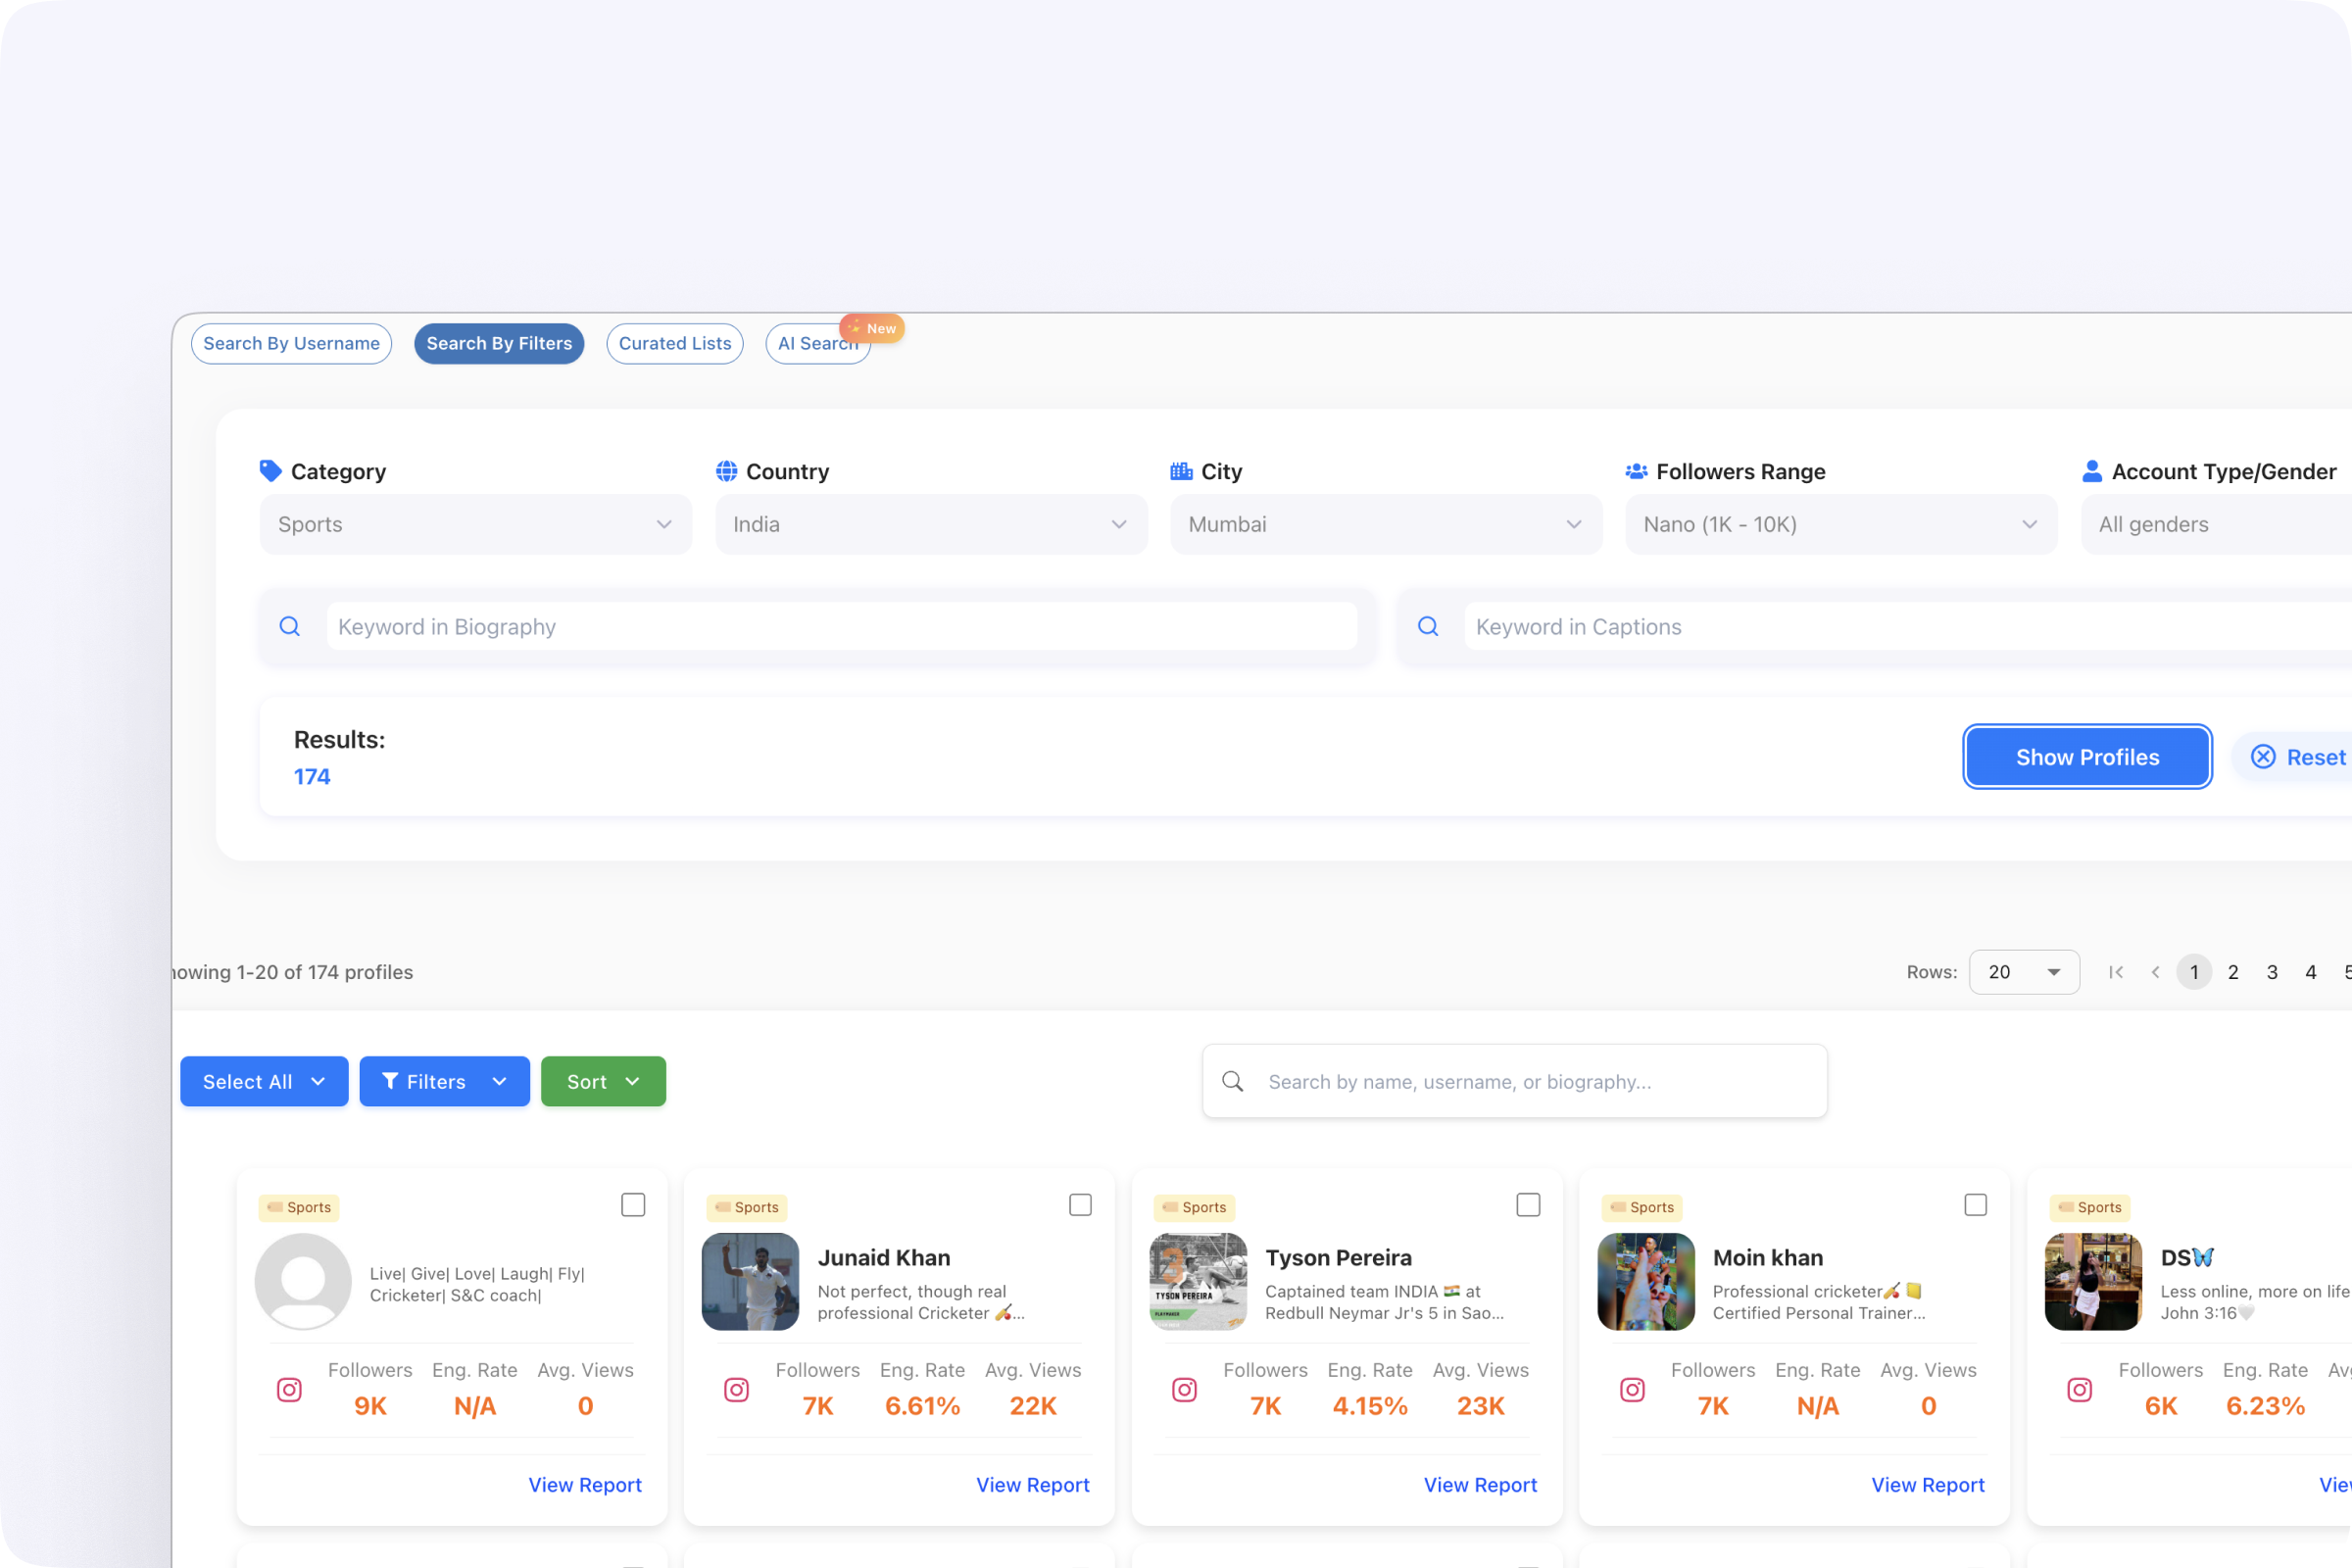This screenshot has height=1568, width=2352.
Task: Focus the Keyword in Biography field
Action: 841,627
